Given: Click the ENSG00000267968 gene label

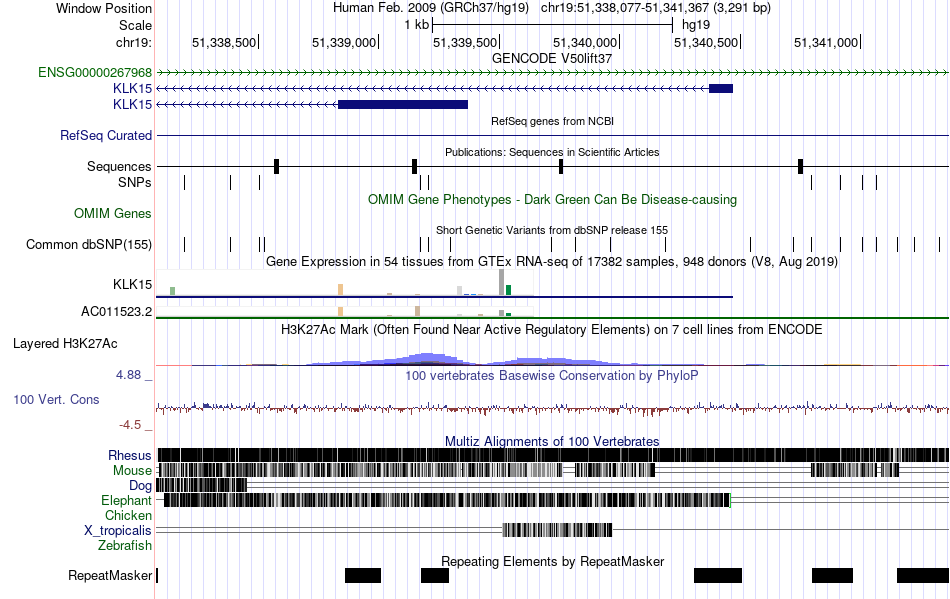Looking at the screenshot, I should (95, 73).
